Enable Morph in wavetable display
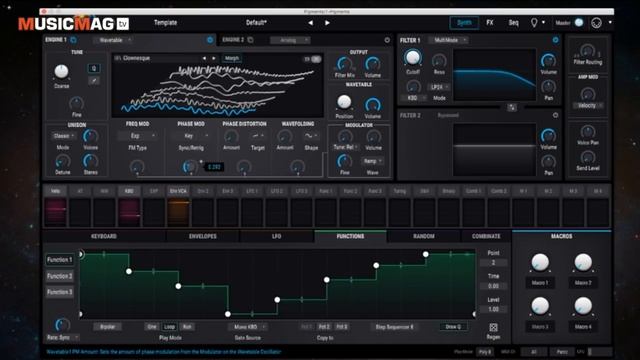 click(x=231, y=58)
